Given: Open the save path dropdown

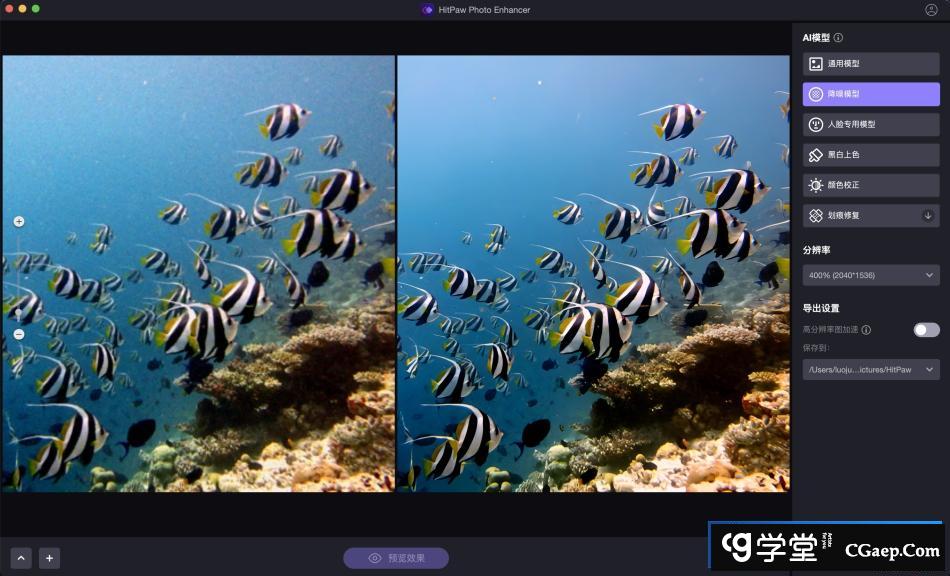Looking at the screenshot, I should point(870,370).
